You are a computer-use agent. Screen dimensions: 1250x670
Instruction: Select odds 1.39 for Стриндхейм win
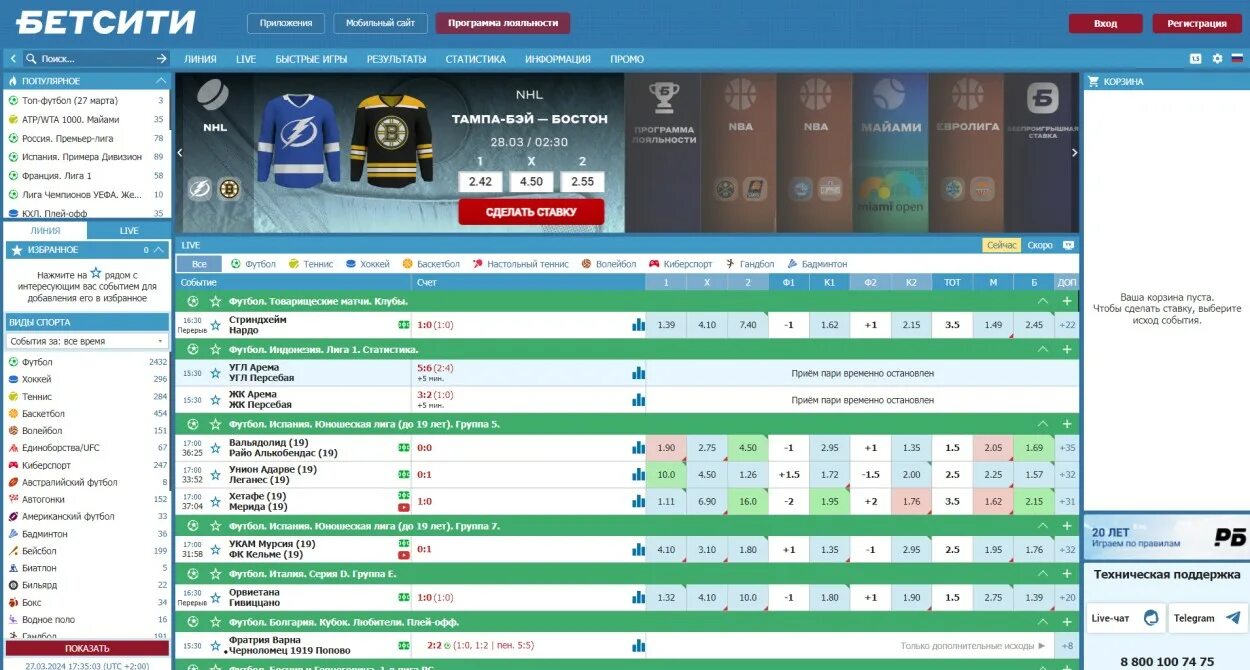point(666,325)
